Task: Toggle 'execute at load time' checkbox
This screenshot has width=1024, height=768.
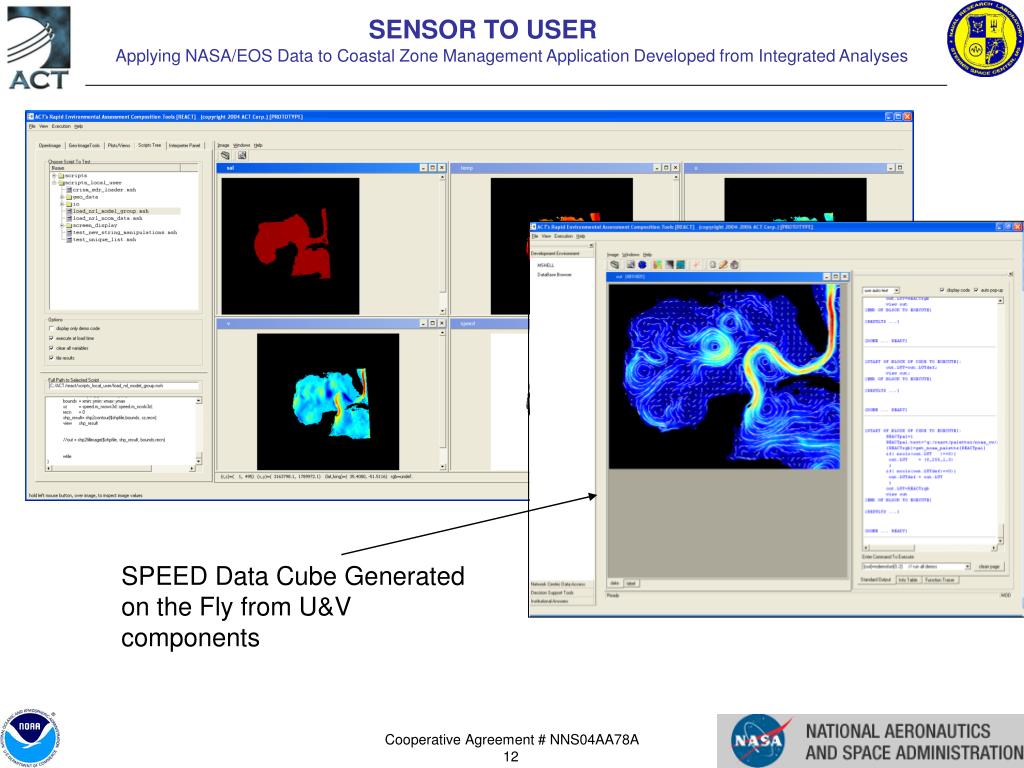Action: coord(52,338)
